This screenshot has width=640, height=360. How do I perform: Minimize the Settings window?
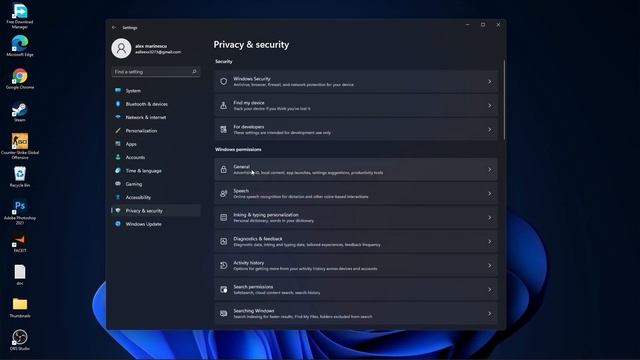pyautogui.click(x=468, y=25)
